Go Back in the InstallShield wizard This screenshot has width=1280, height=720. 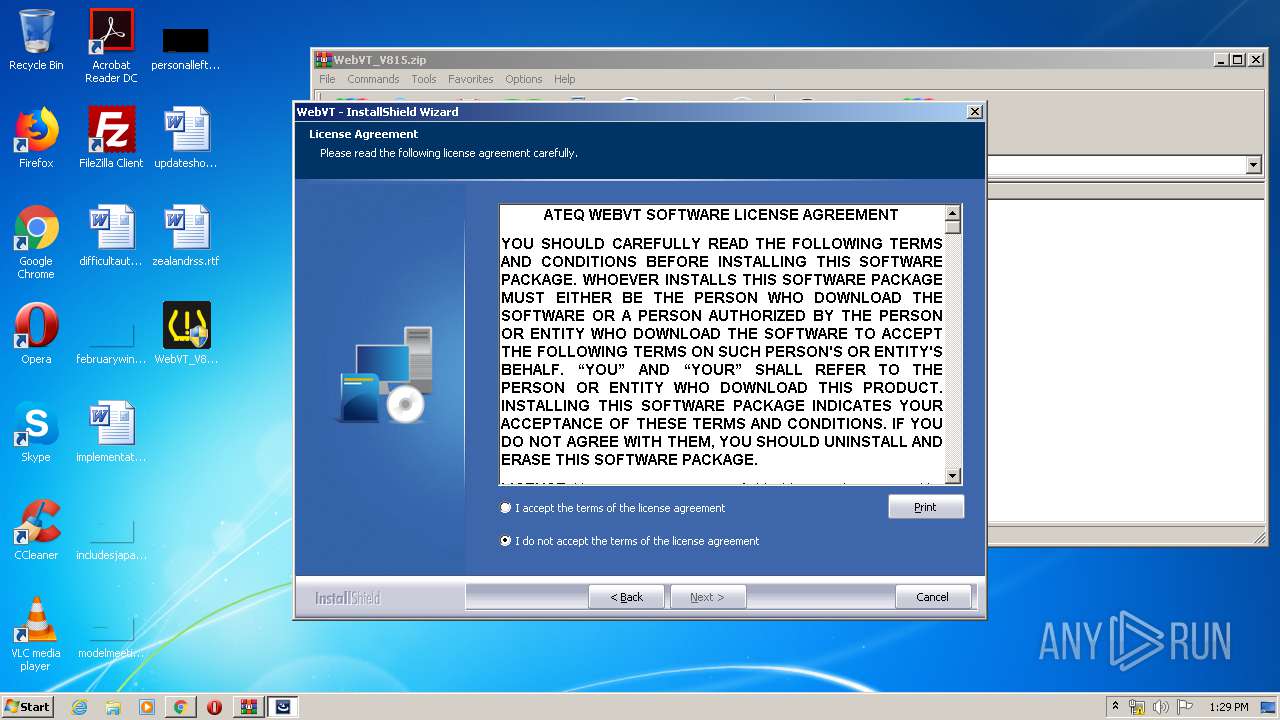point(627,597)
